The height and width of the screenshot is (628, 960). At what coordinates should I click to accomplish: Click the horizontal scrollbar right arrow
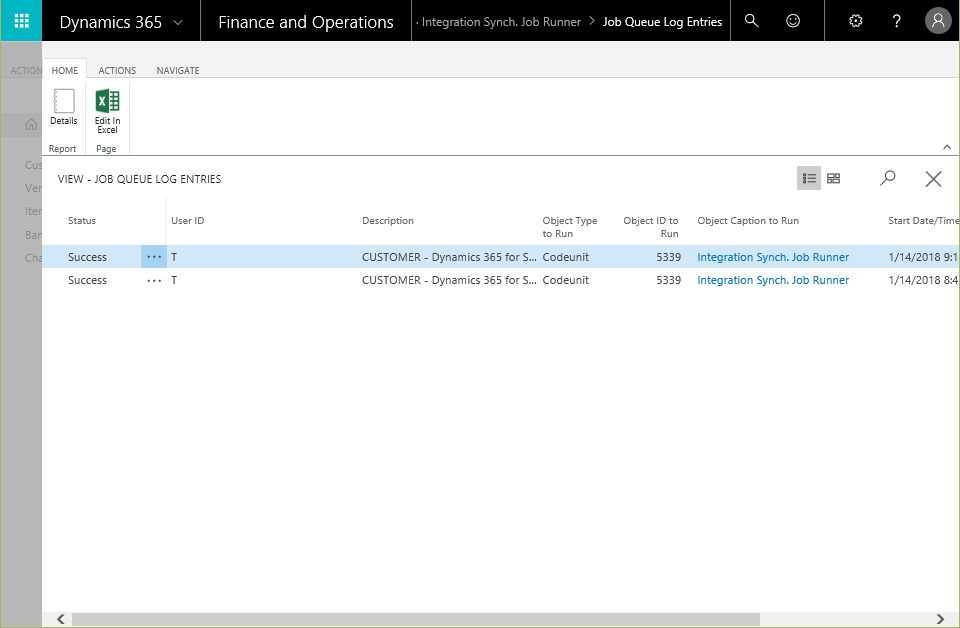tap(940, 619)
